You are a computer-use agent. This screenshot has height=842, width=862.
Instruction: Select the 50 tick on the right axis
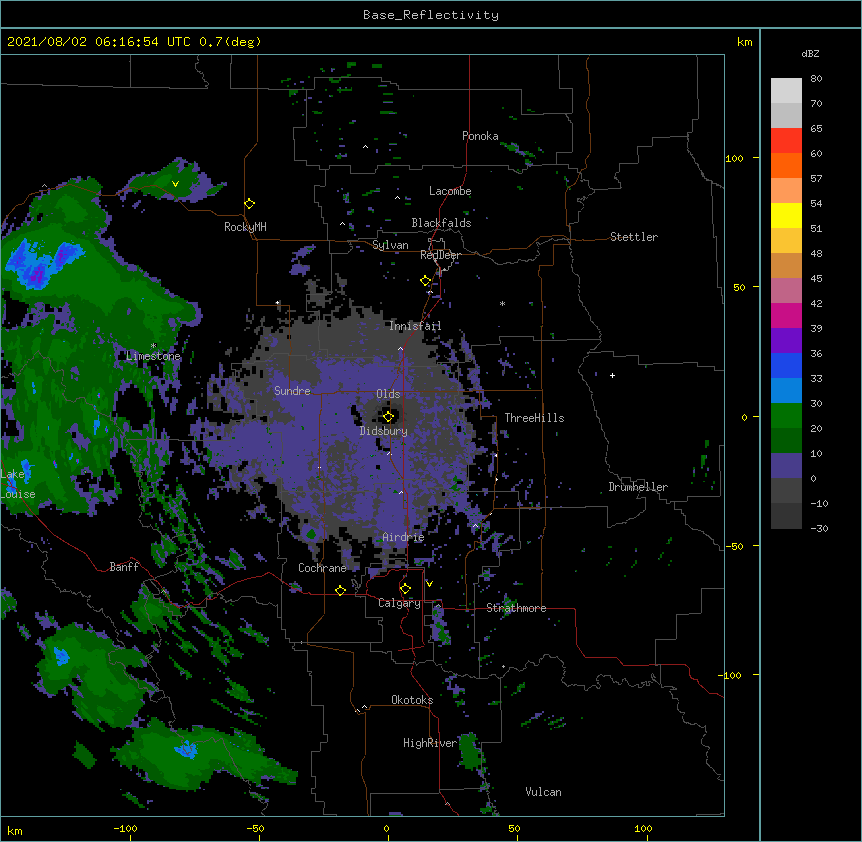[739, 287]
